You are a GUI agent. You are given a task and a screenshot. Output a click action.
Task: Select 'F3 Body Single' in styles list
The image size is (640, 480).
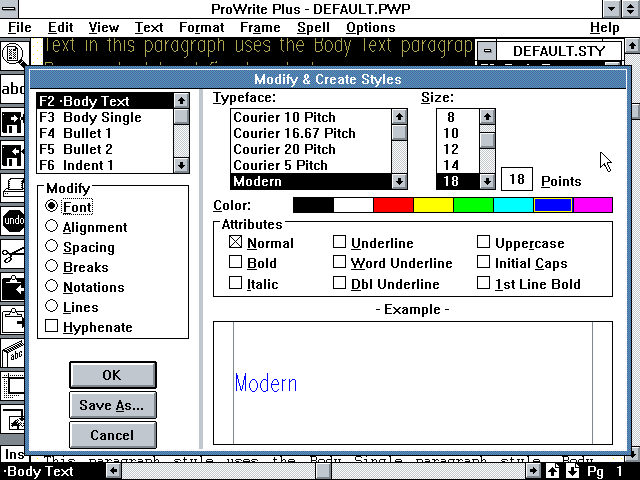coord(105,117)
